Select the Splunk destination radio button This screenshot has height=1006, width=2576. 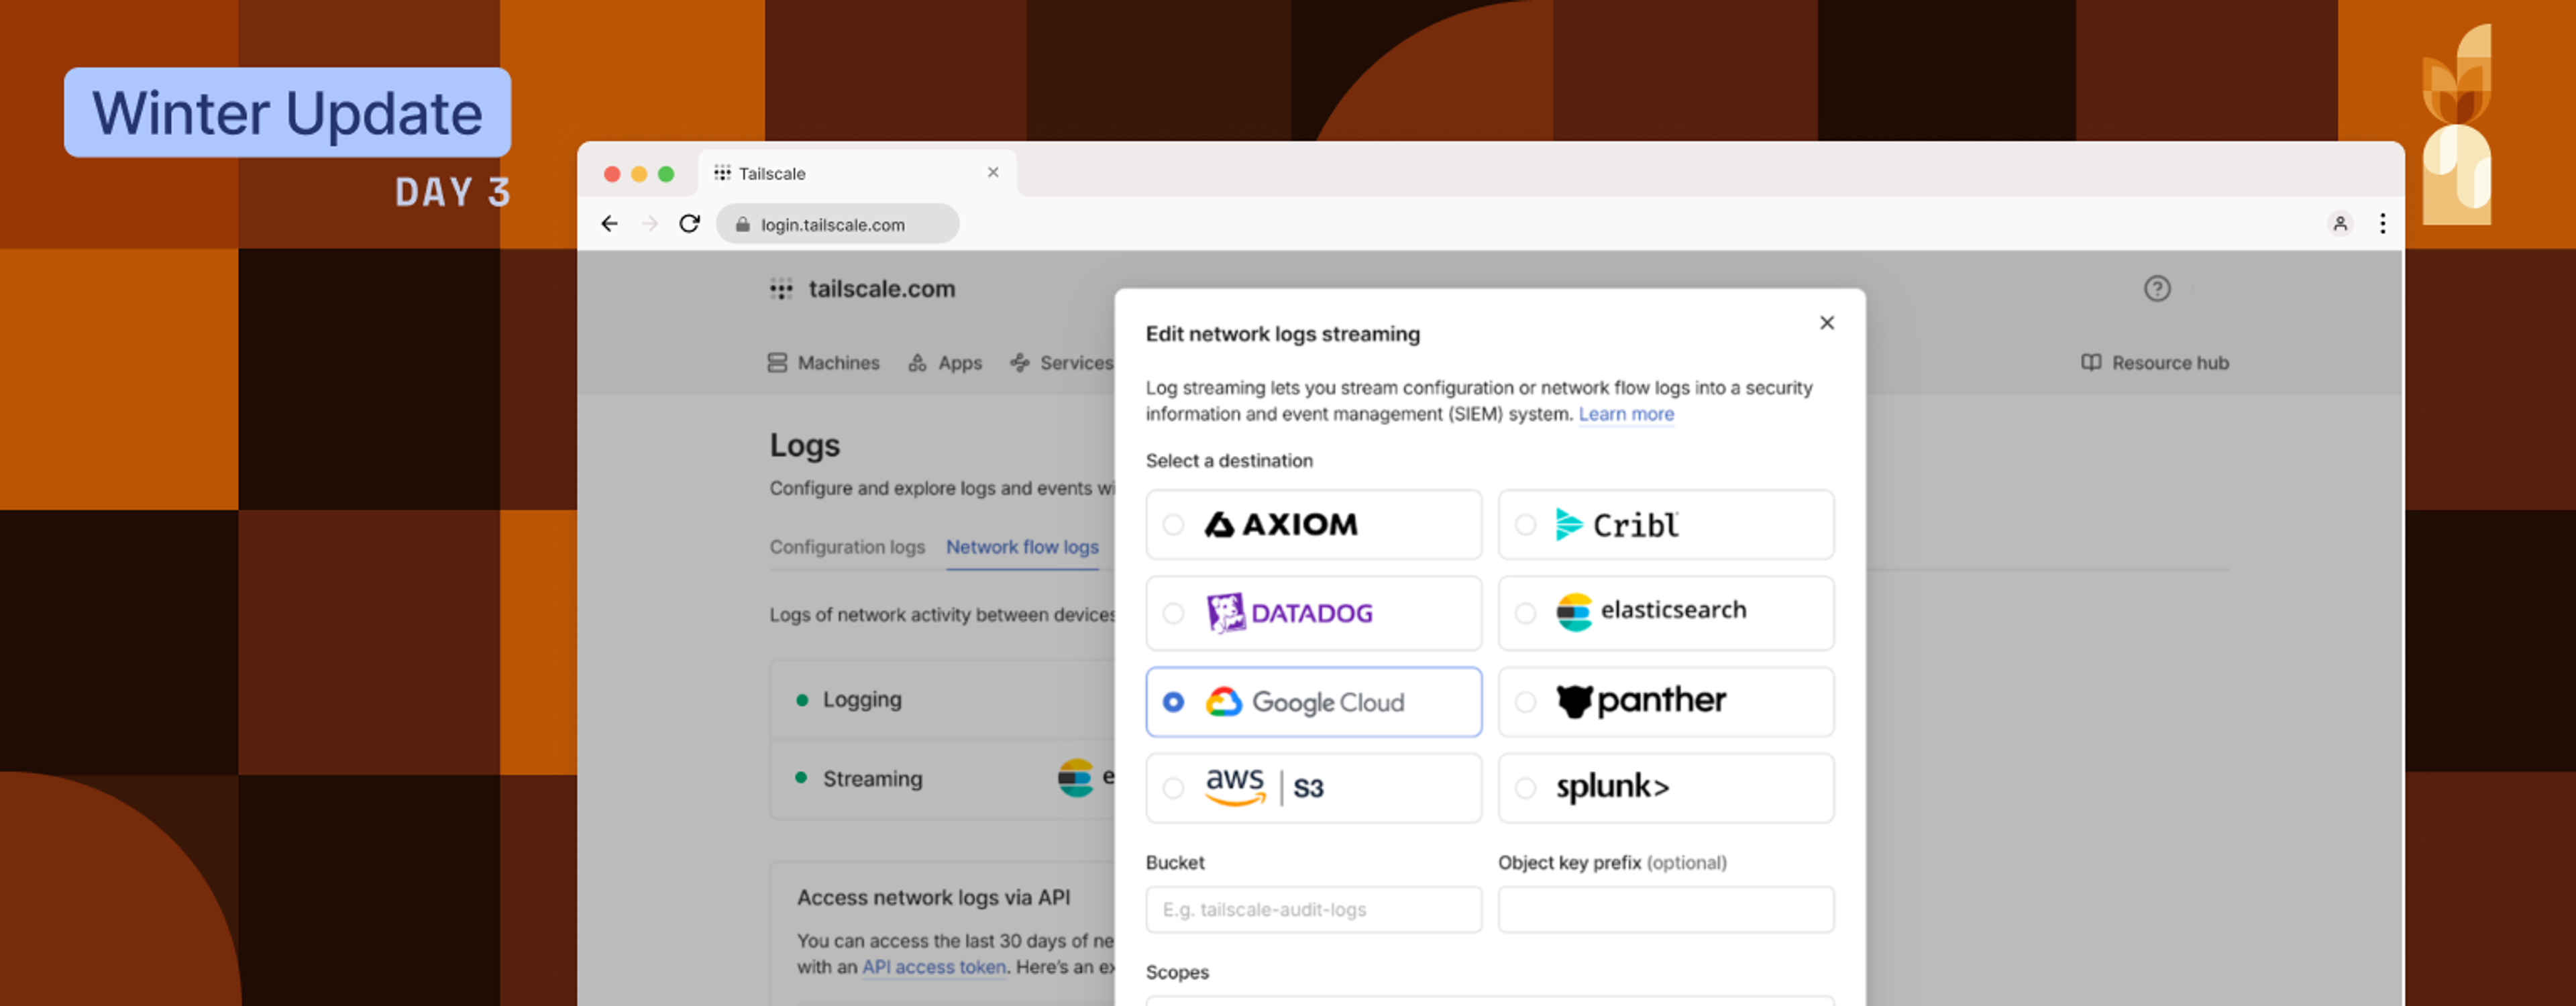click(x=1525, y=788)
